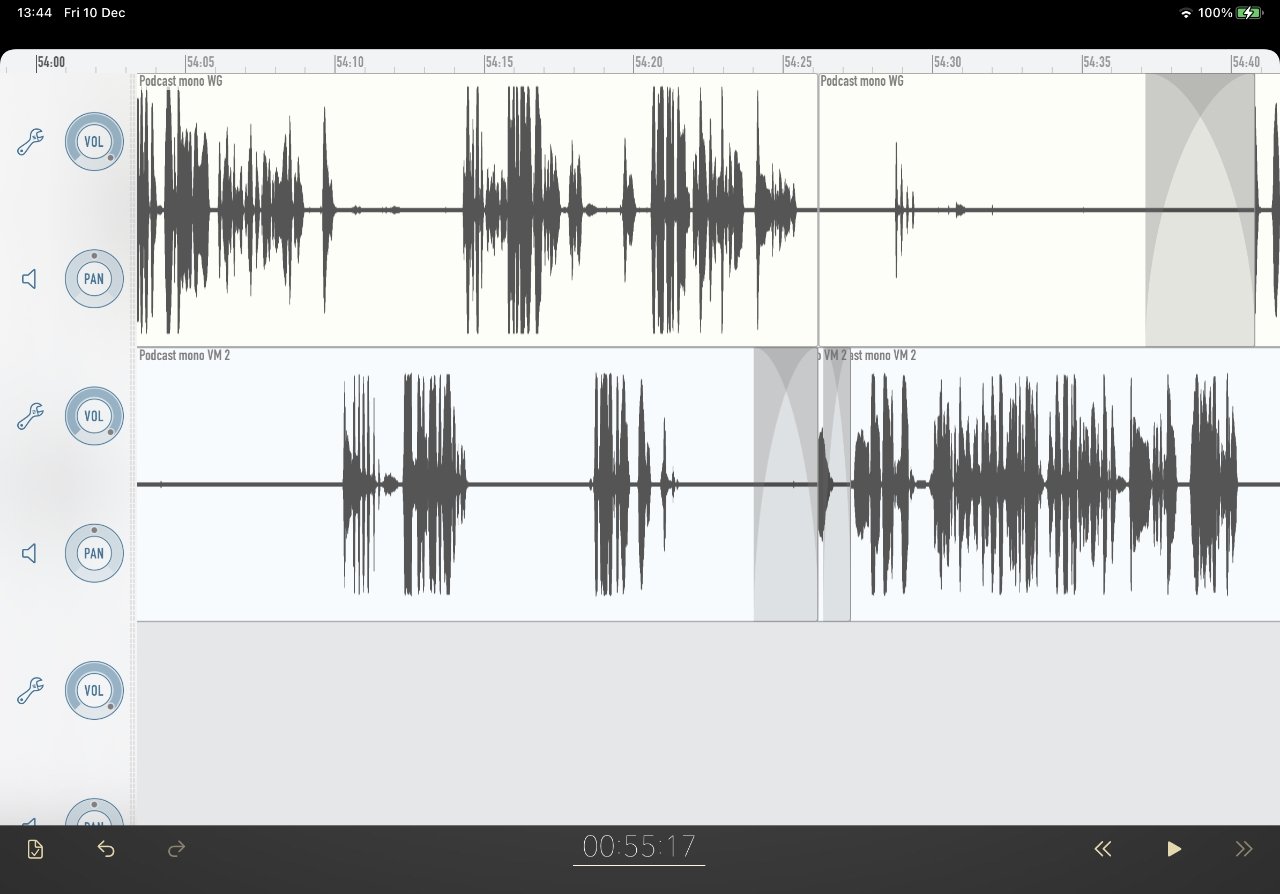The width and height of the screenshot is (1280, 894).
Task: Jump to 54:15 on the timeline ruler
Action: pyautogui.click(x=498, y=62)
